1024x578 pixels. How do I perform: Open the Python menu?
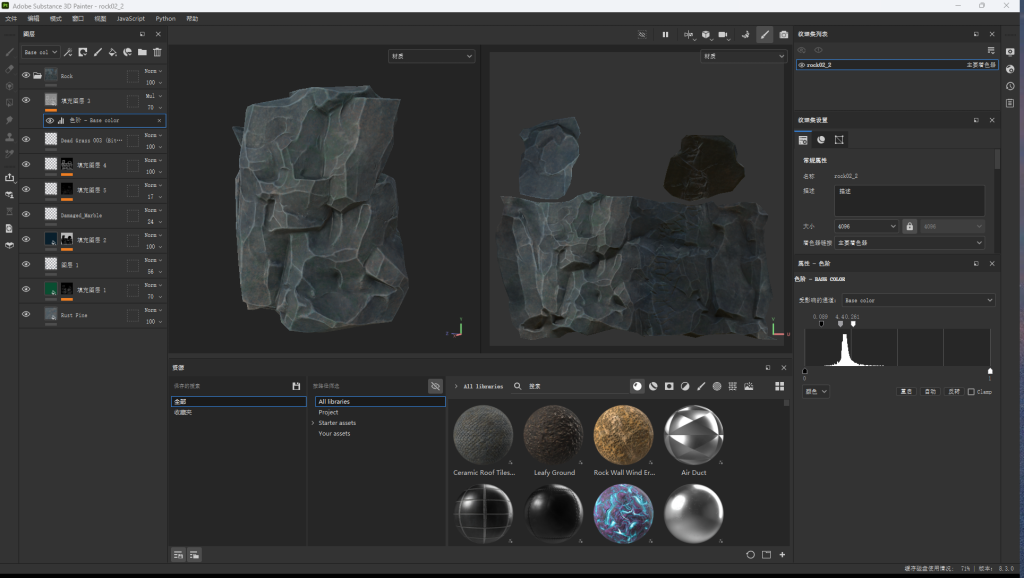pyautogui.click(x=165, y=18)
